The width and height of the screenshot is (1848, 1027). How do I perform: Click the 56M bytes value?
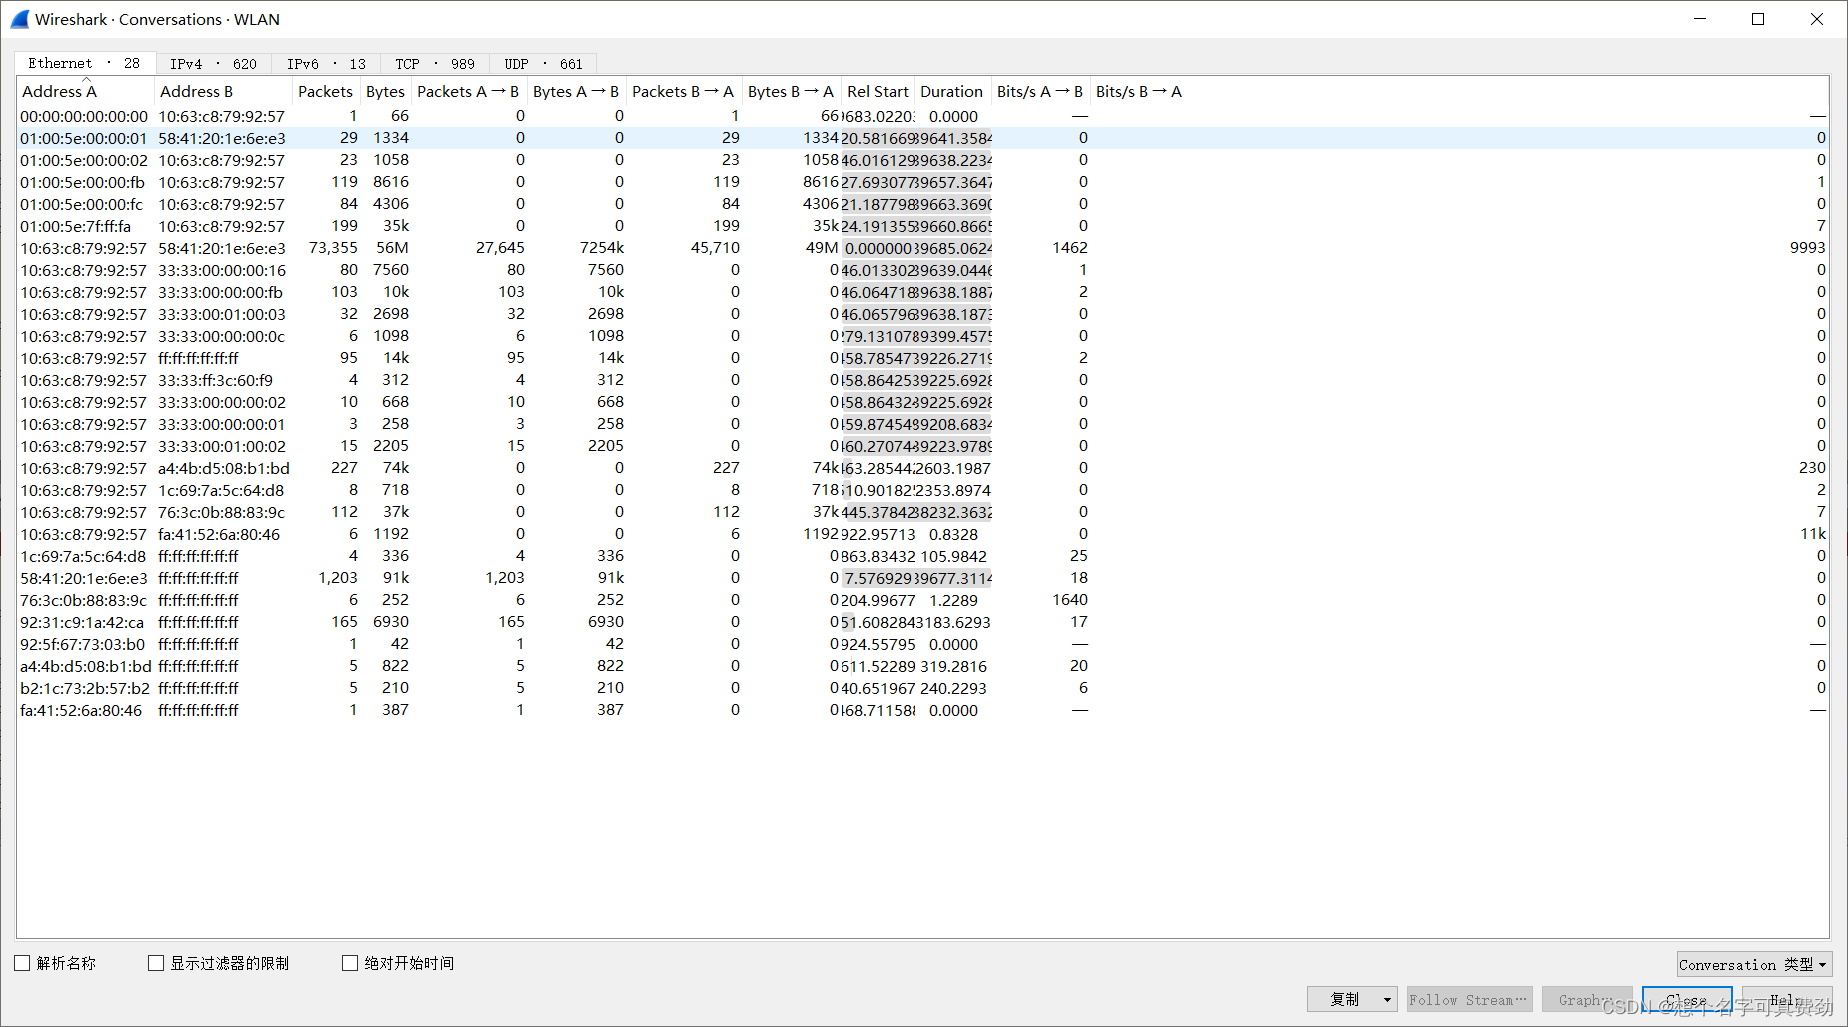(x=393, y=248)
